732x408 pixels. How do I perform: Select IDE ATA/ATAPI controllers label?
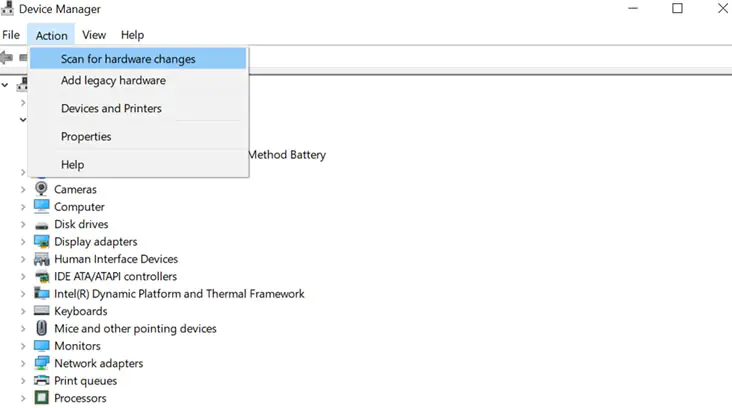coord(115,276)
